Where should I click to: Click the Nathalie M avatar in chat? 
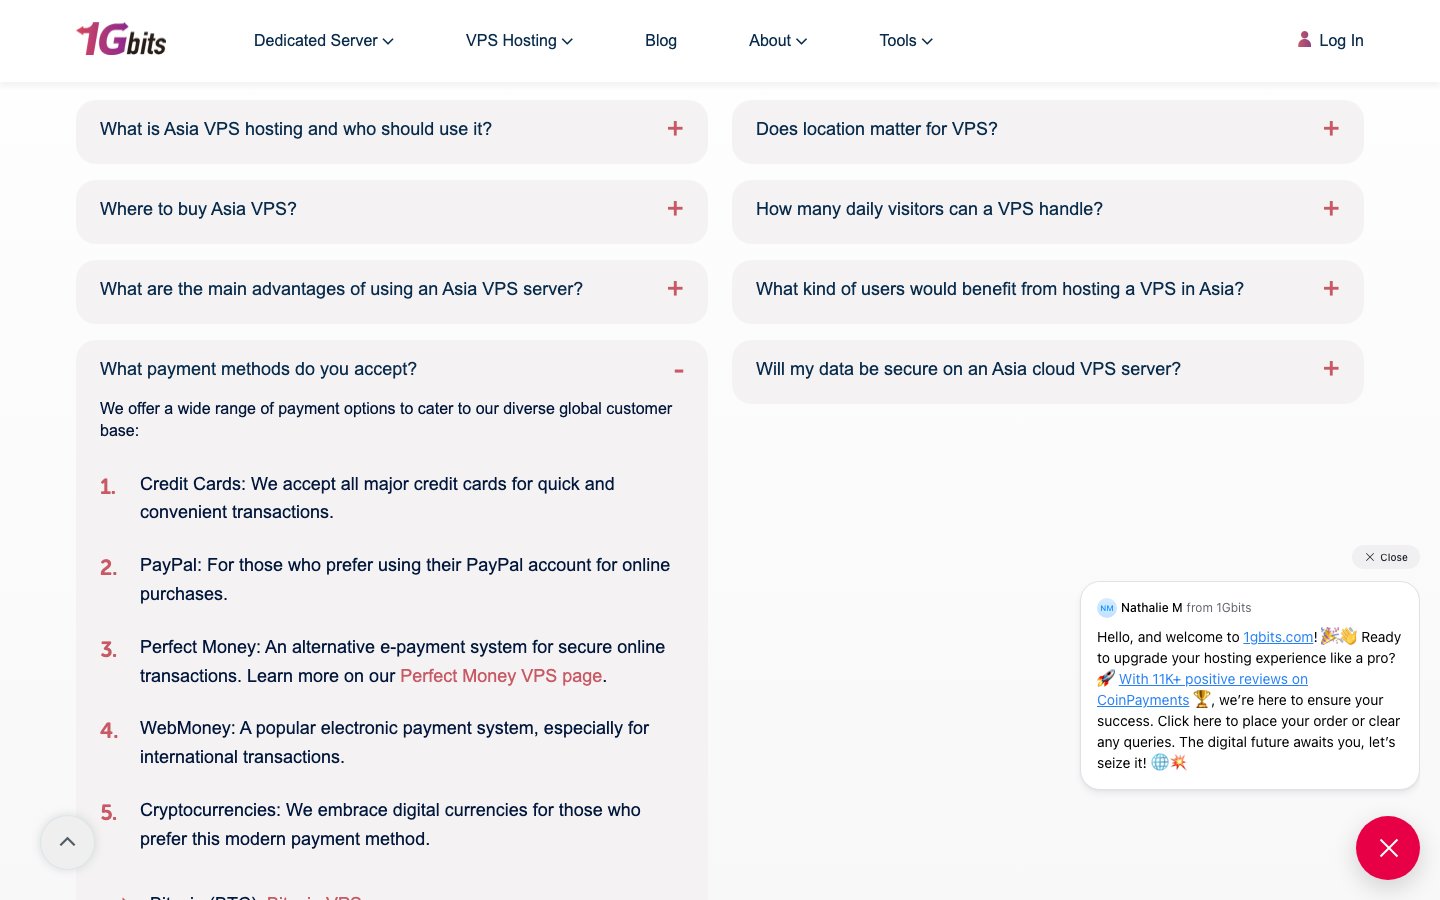(x=1106, y=608)
